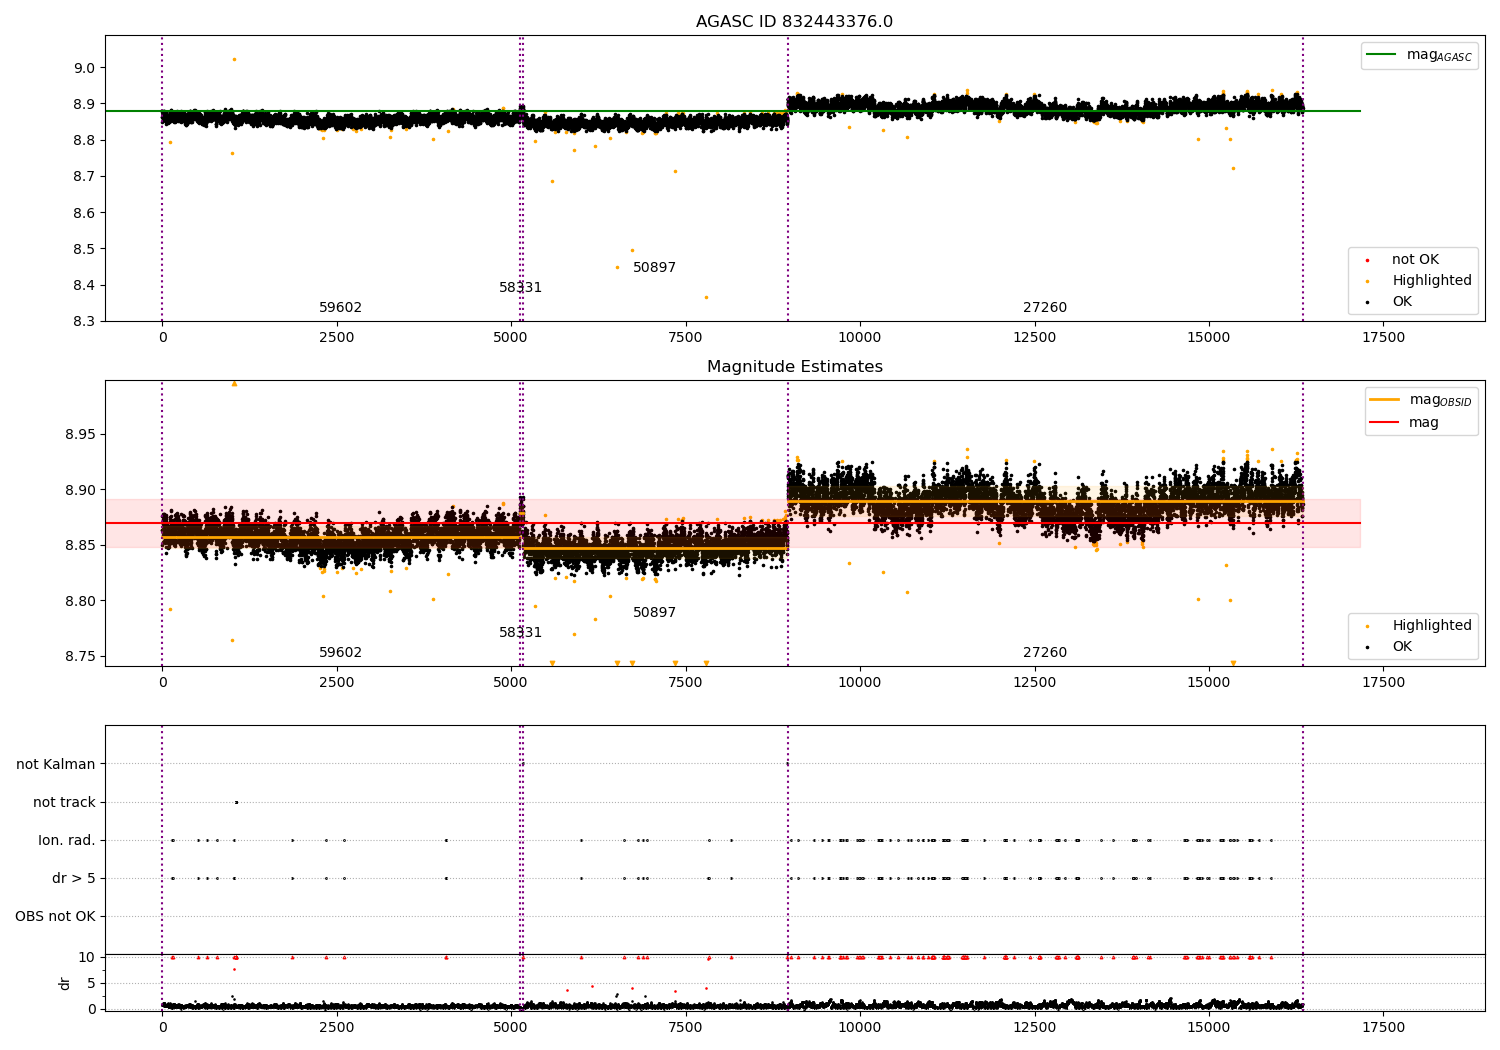Click y-axis tick 8.90 on Magnitude Estimates plot
Image resolution: width=1500 pixels, height=1050 pixels.
pos(80,491)
